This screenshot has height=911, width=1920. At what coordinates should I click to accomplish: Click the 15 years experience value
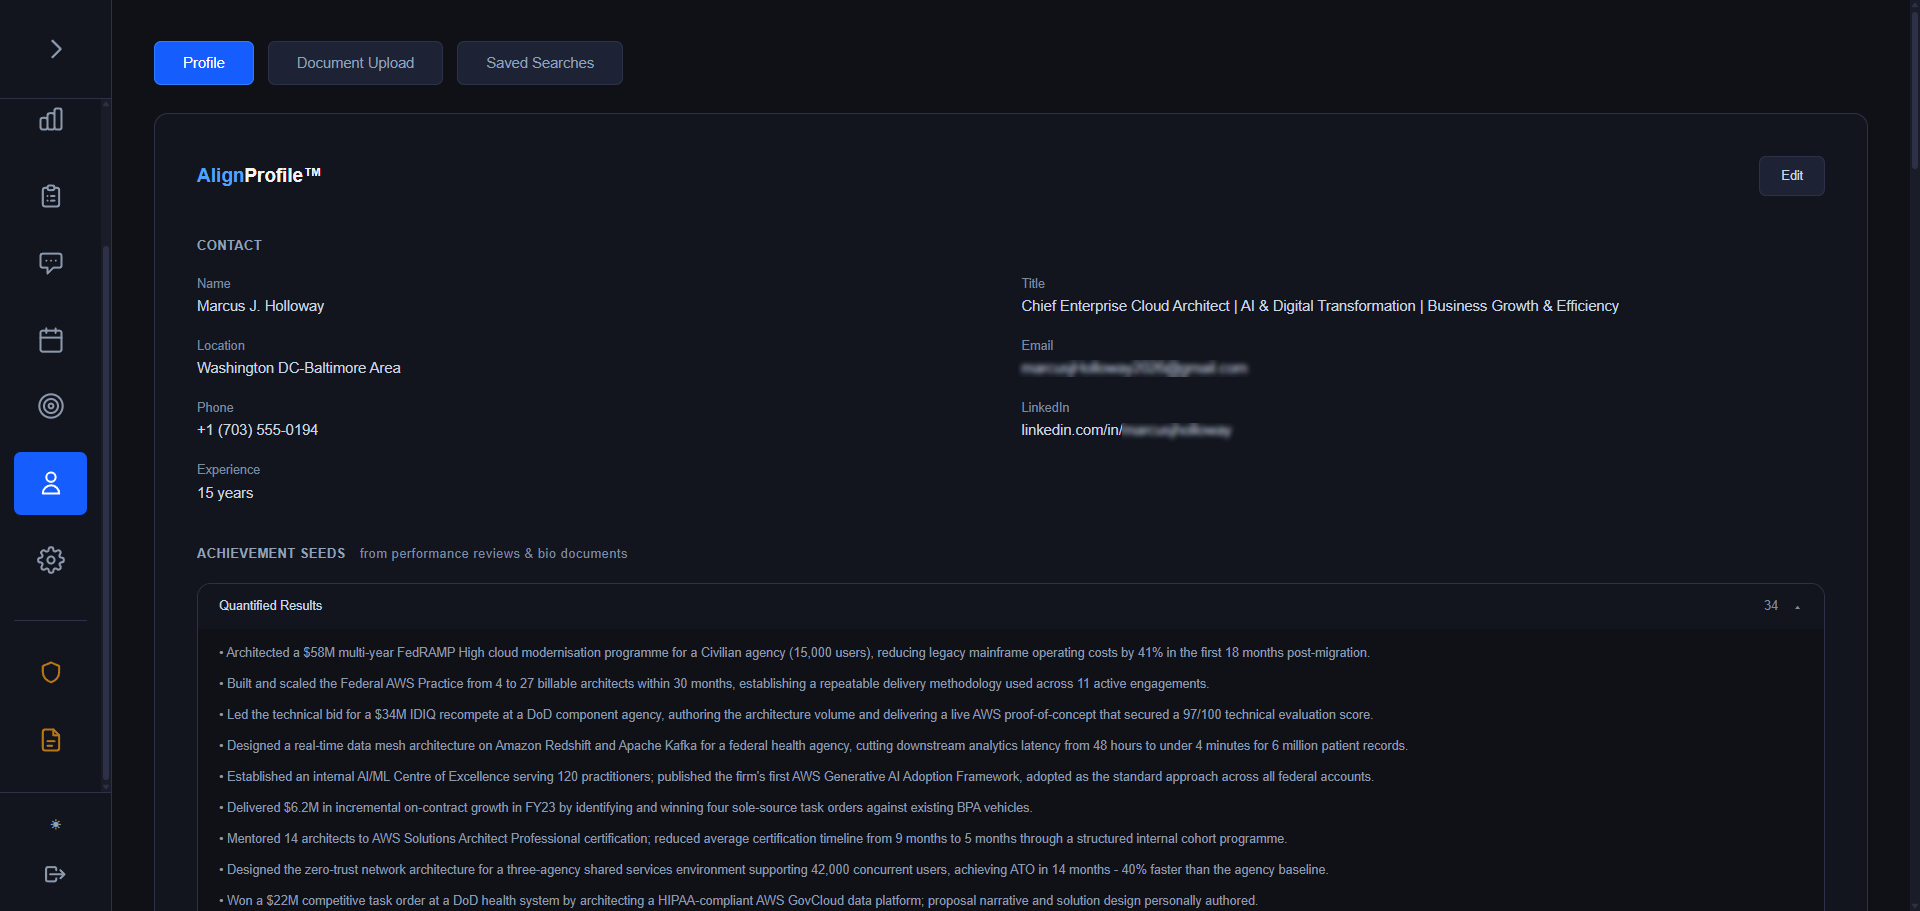[225, 493]
